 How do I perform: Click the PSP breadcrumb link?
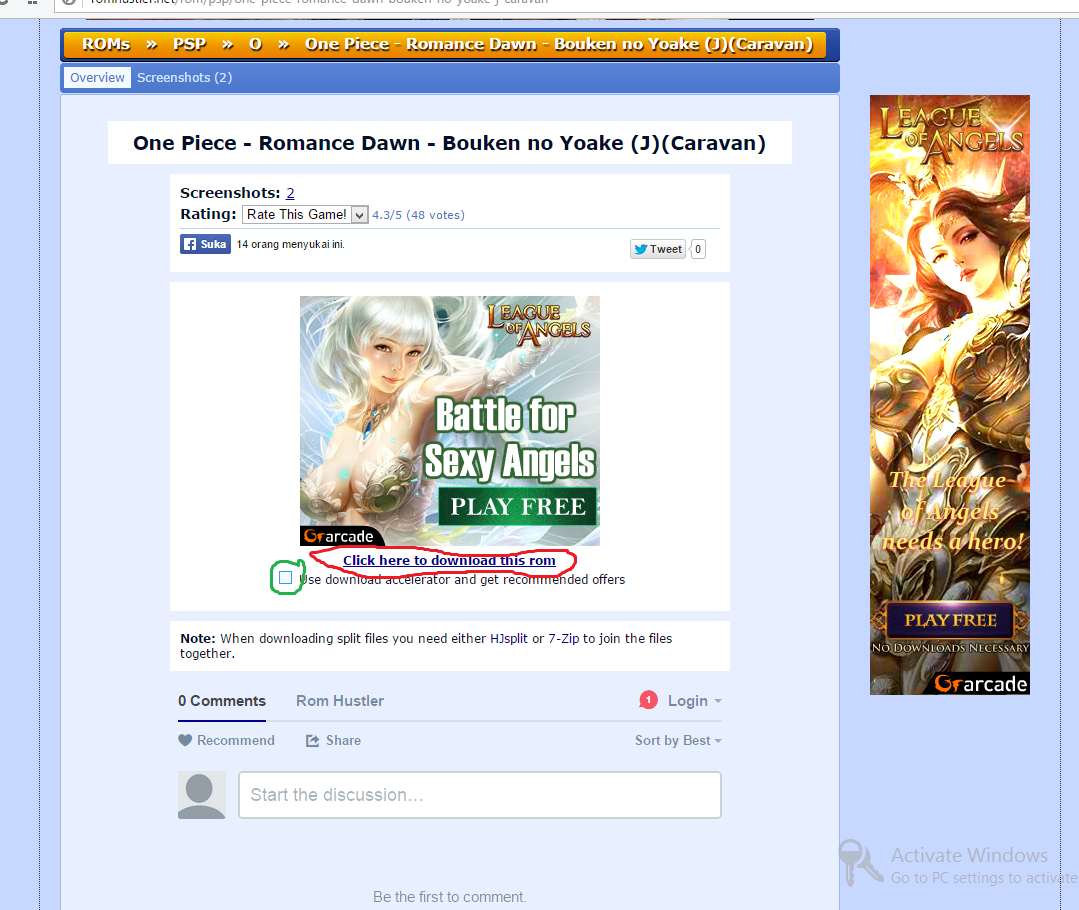point(189,44)
